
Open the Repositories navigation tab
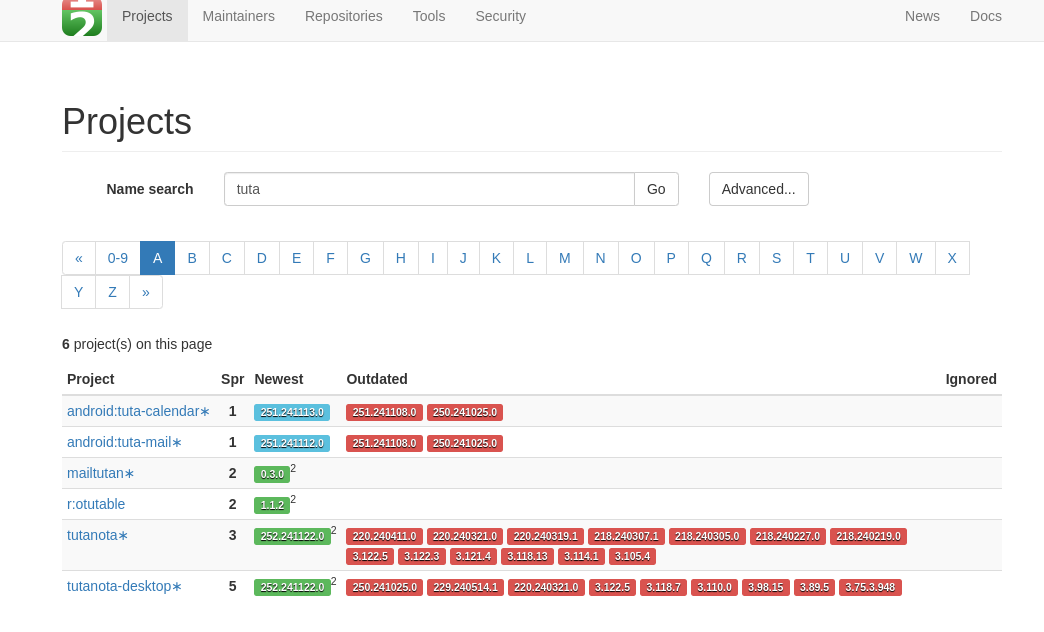(x=343, y=16)
